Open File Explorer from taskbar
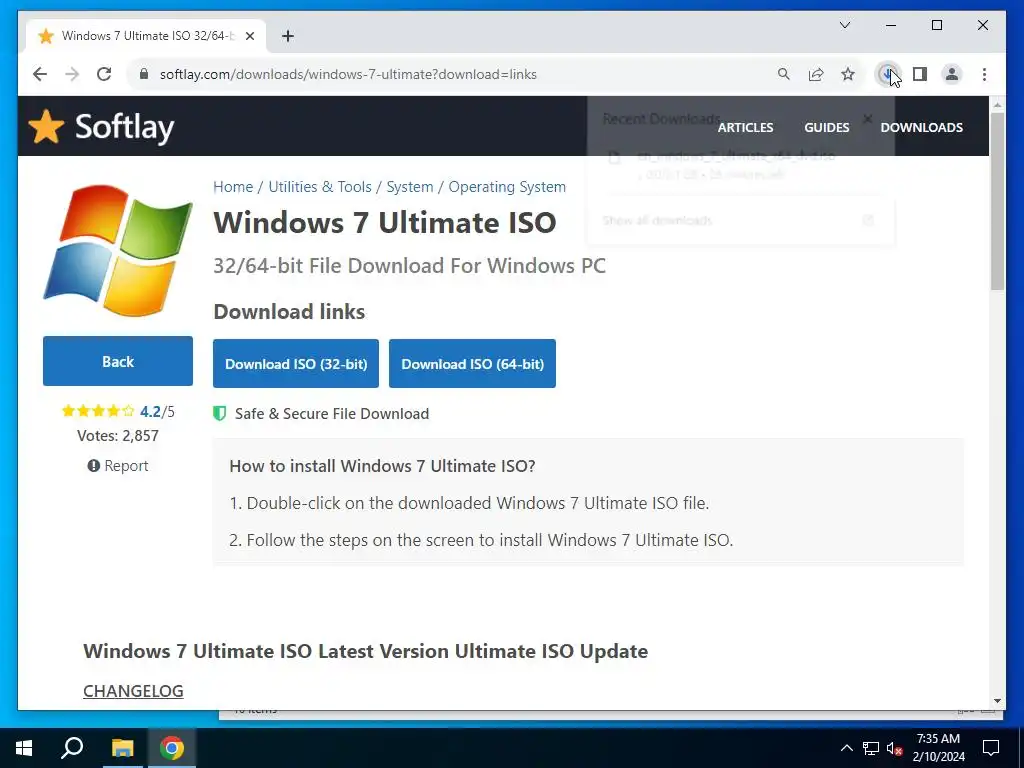The height and width of the screenshot is (768, 1024). (122, 748)
